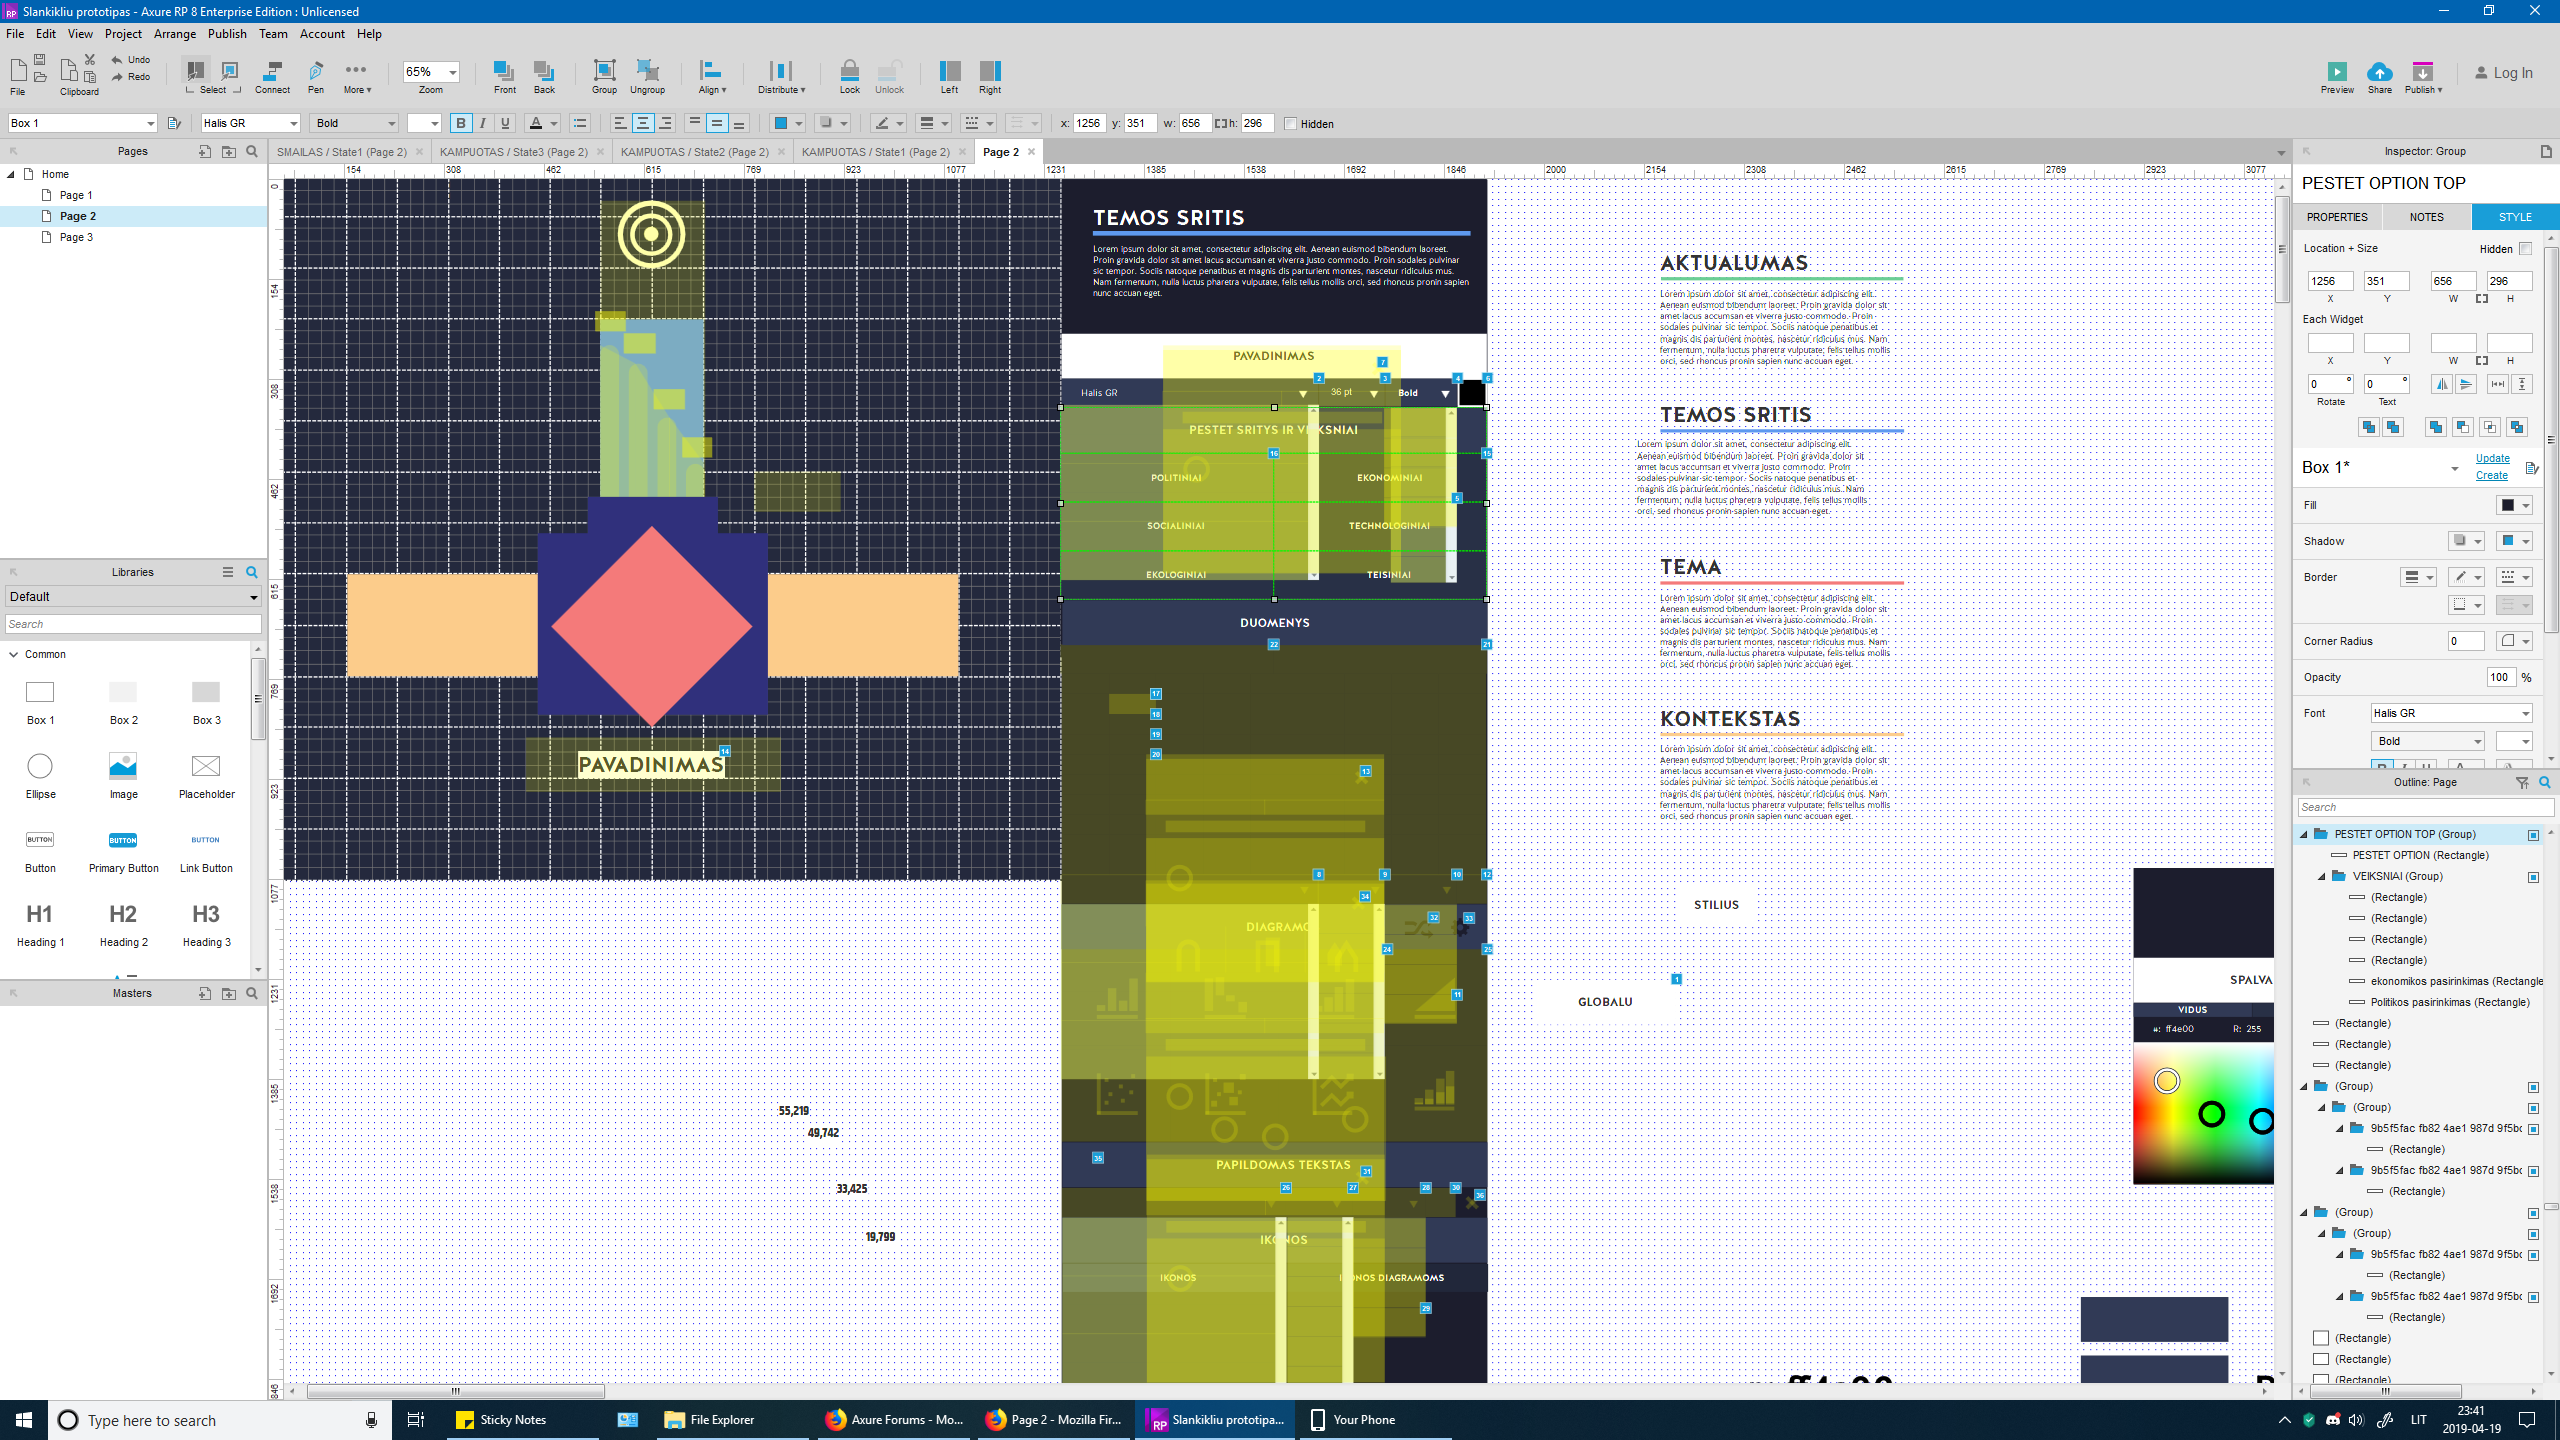Click the Share cloud icon
Image resolution: width=2560 pixels, height=1440 pixels.
tap(2379, 71)
